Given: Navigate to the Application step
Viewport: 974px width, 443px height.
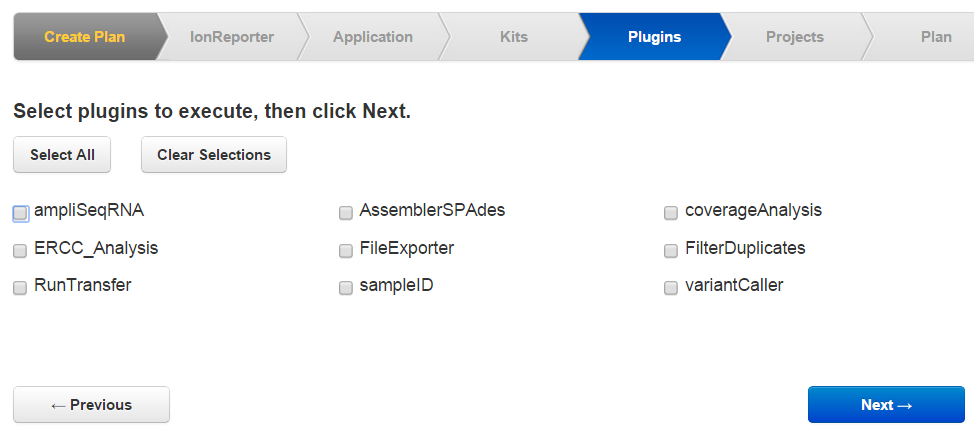Looking at the screenshot, I should [372, 37].
